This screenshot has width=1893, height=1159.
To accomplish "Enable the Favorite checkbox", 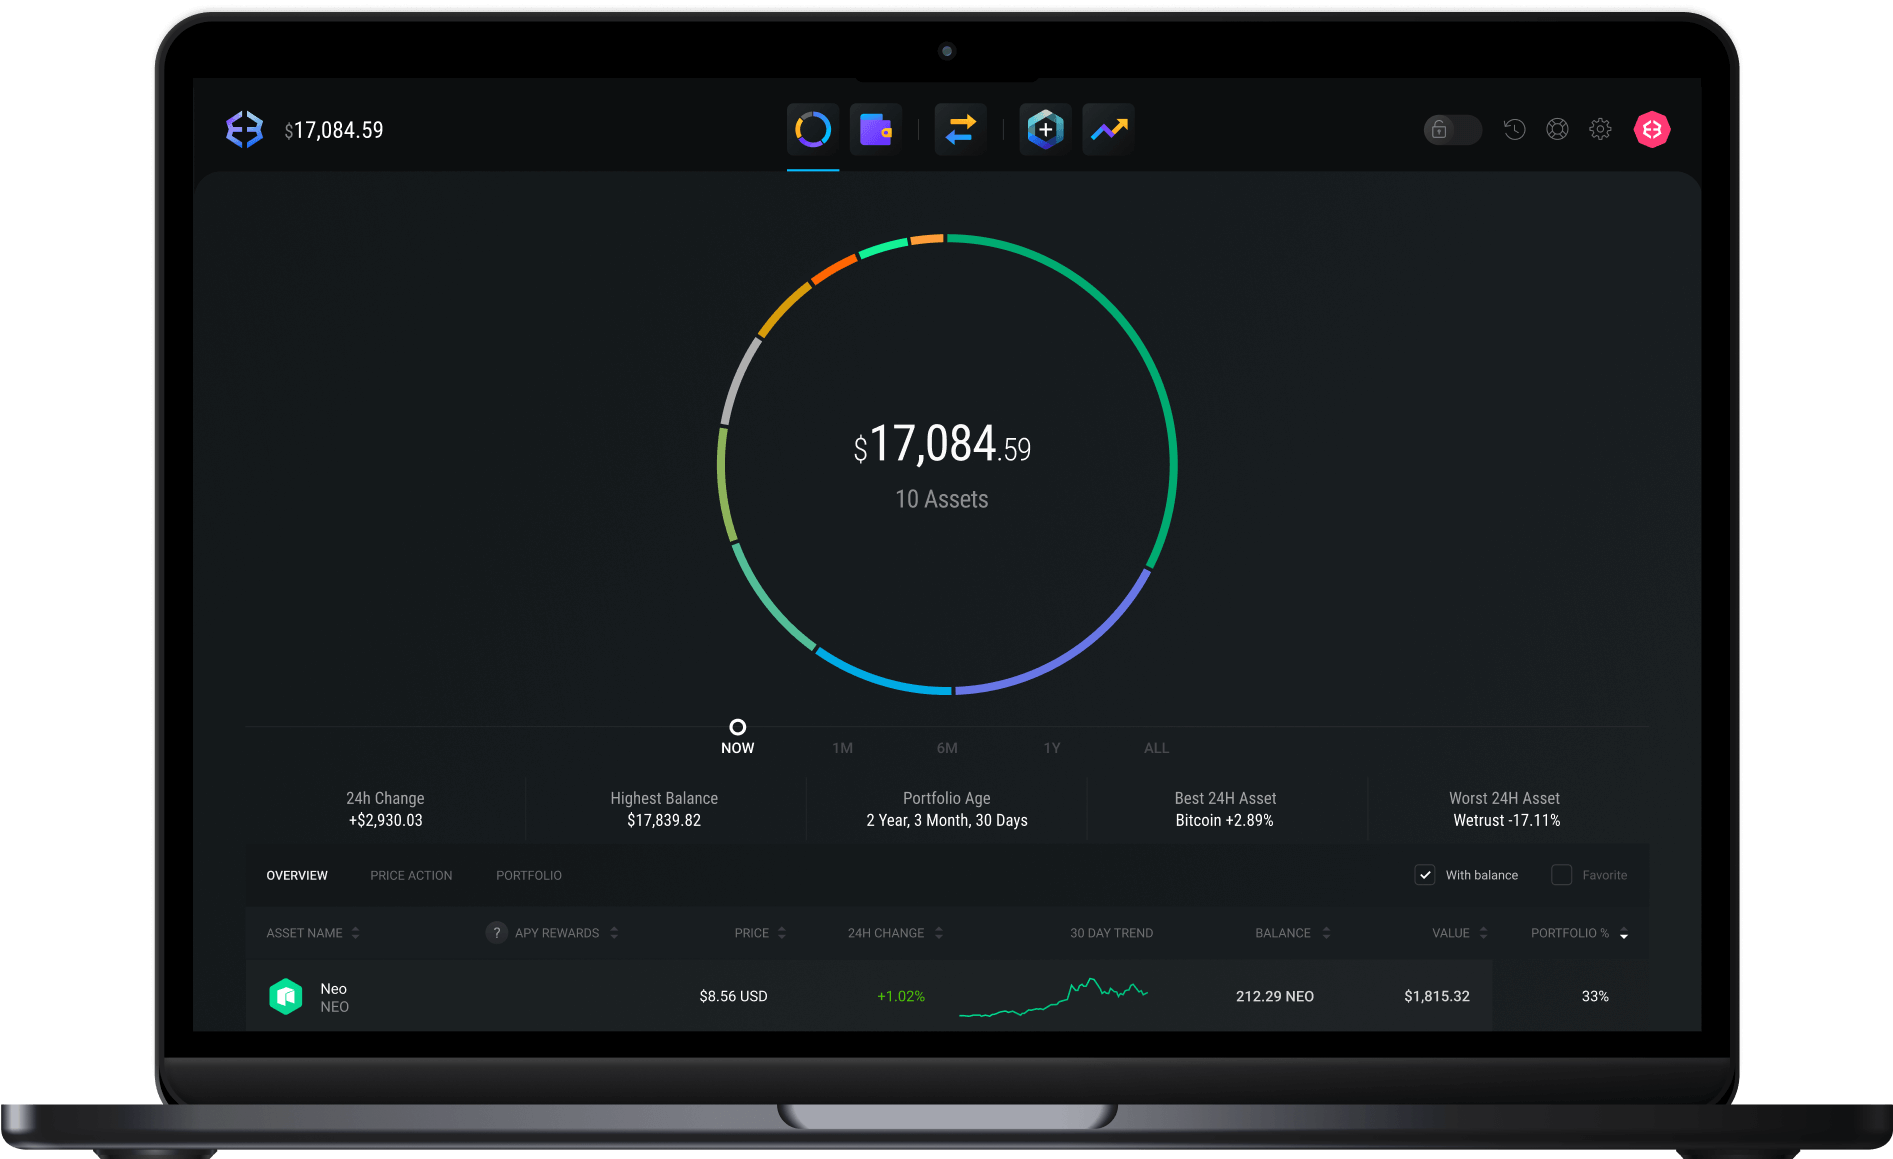I will coord(1561,875).
